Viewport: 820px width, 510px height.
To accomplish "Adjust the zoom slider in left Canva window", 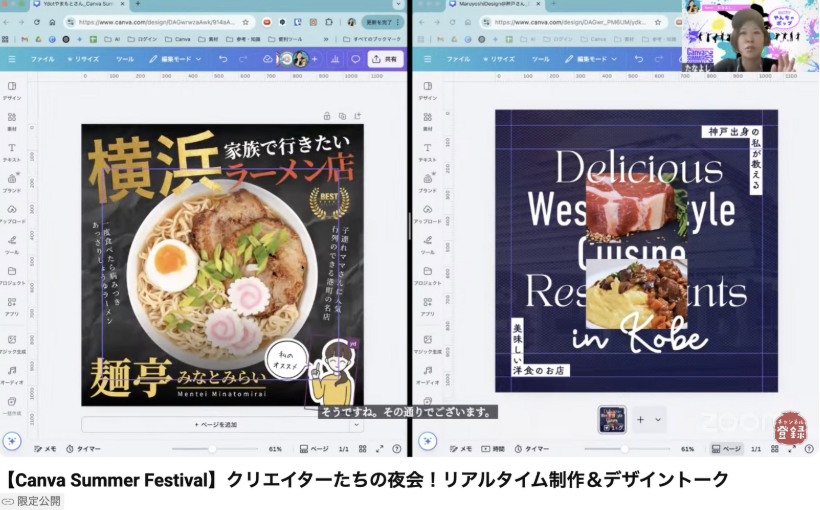I will pyautogui.click(x=212, y=449).
